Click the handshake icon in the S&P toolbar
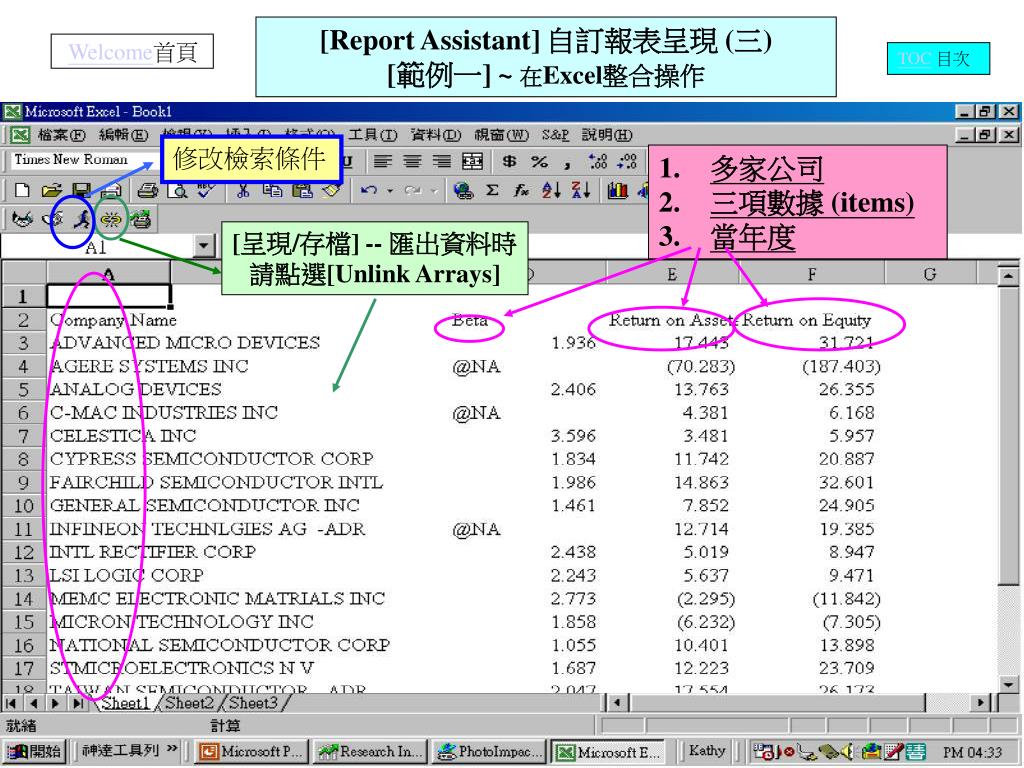The image size is (1024, 768). [x=23, y=219]
